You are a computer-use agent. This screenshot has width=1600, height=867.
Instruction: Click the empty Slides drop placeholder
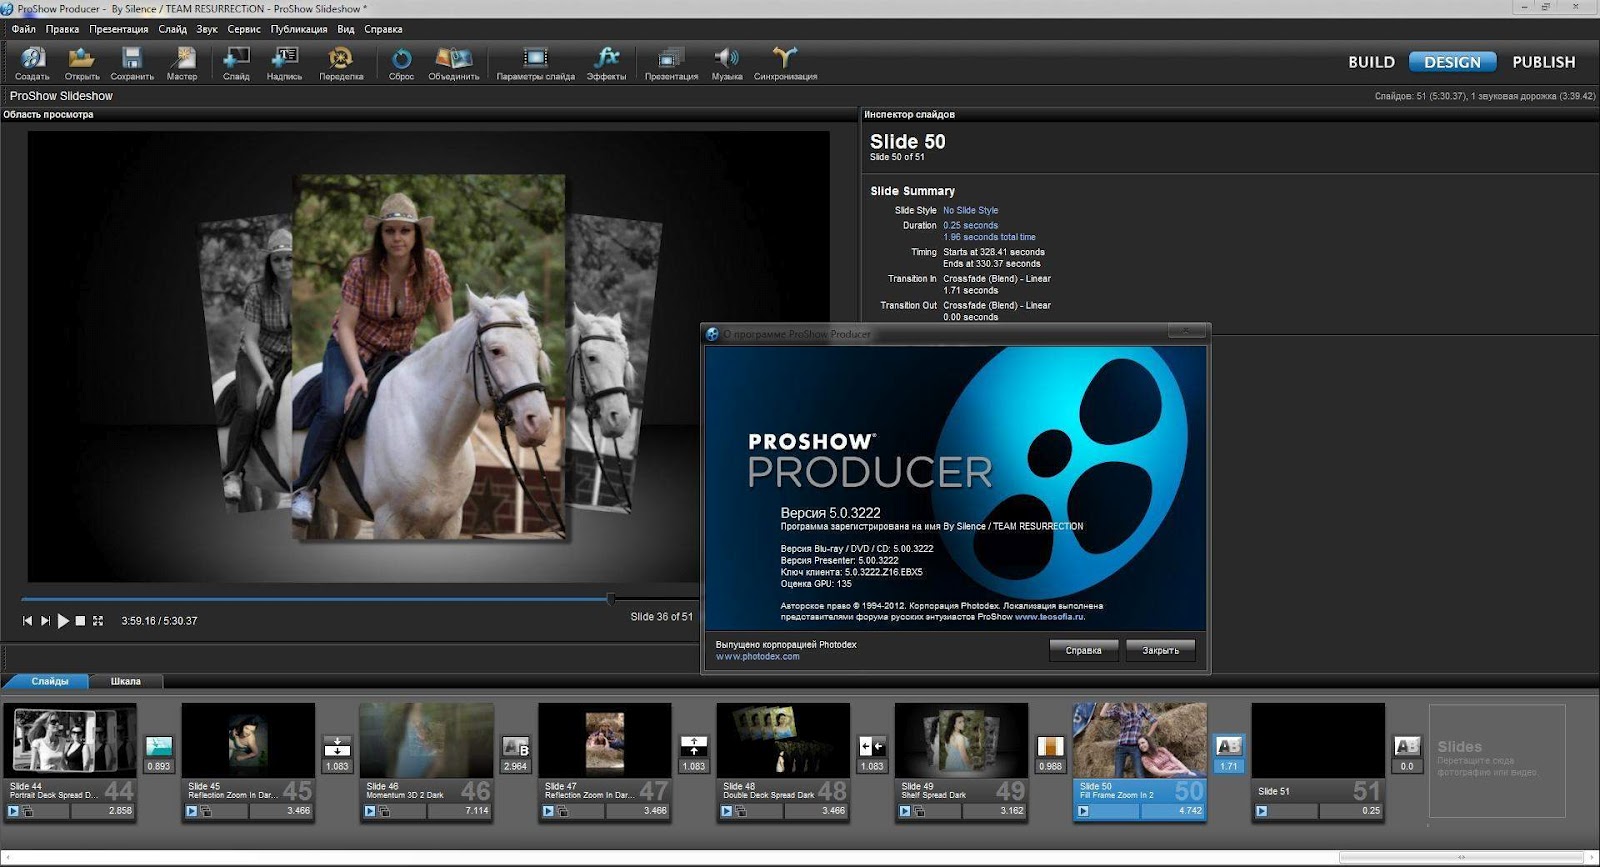coord(1497,760)
